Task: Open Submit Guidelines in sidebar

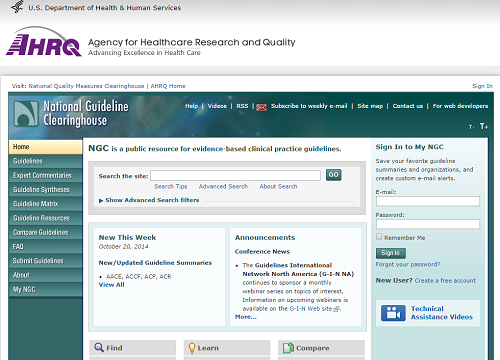Action: pos(45,261)
